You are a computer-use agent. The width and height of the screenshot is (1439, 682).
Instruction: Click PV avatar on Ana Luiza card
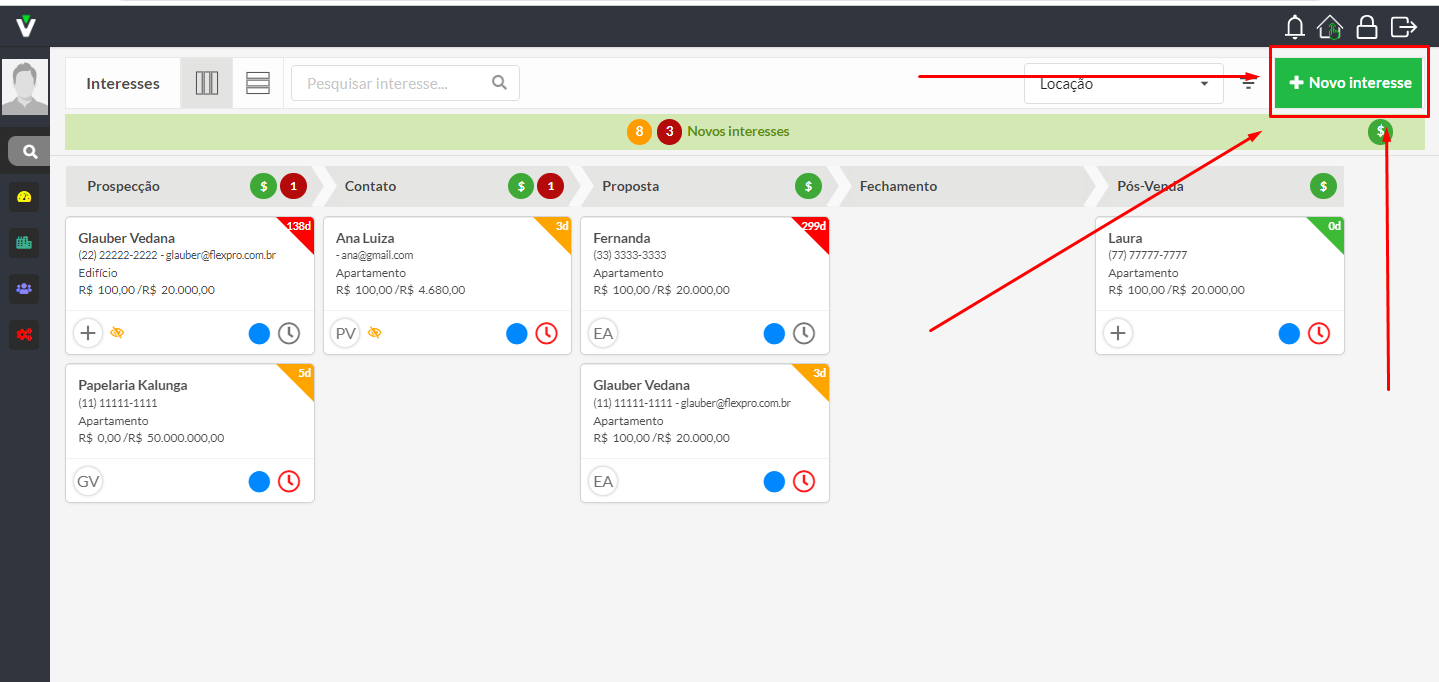click(346, 333)
